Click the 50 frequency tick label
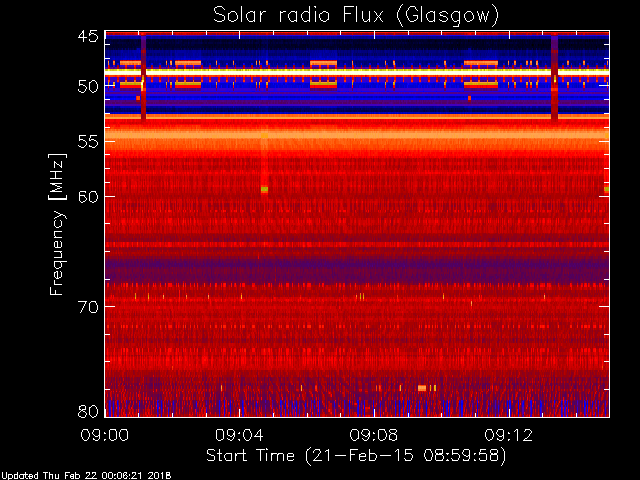 pyautogui.click(x=88, y=86)
